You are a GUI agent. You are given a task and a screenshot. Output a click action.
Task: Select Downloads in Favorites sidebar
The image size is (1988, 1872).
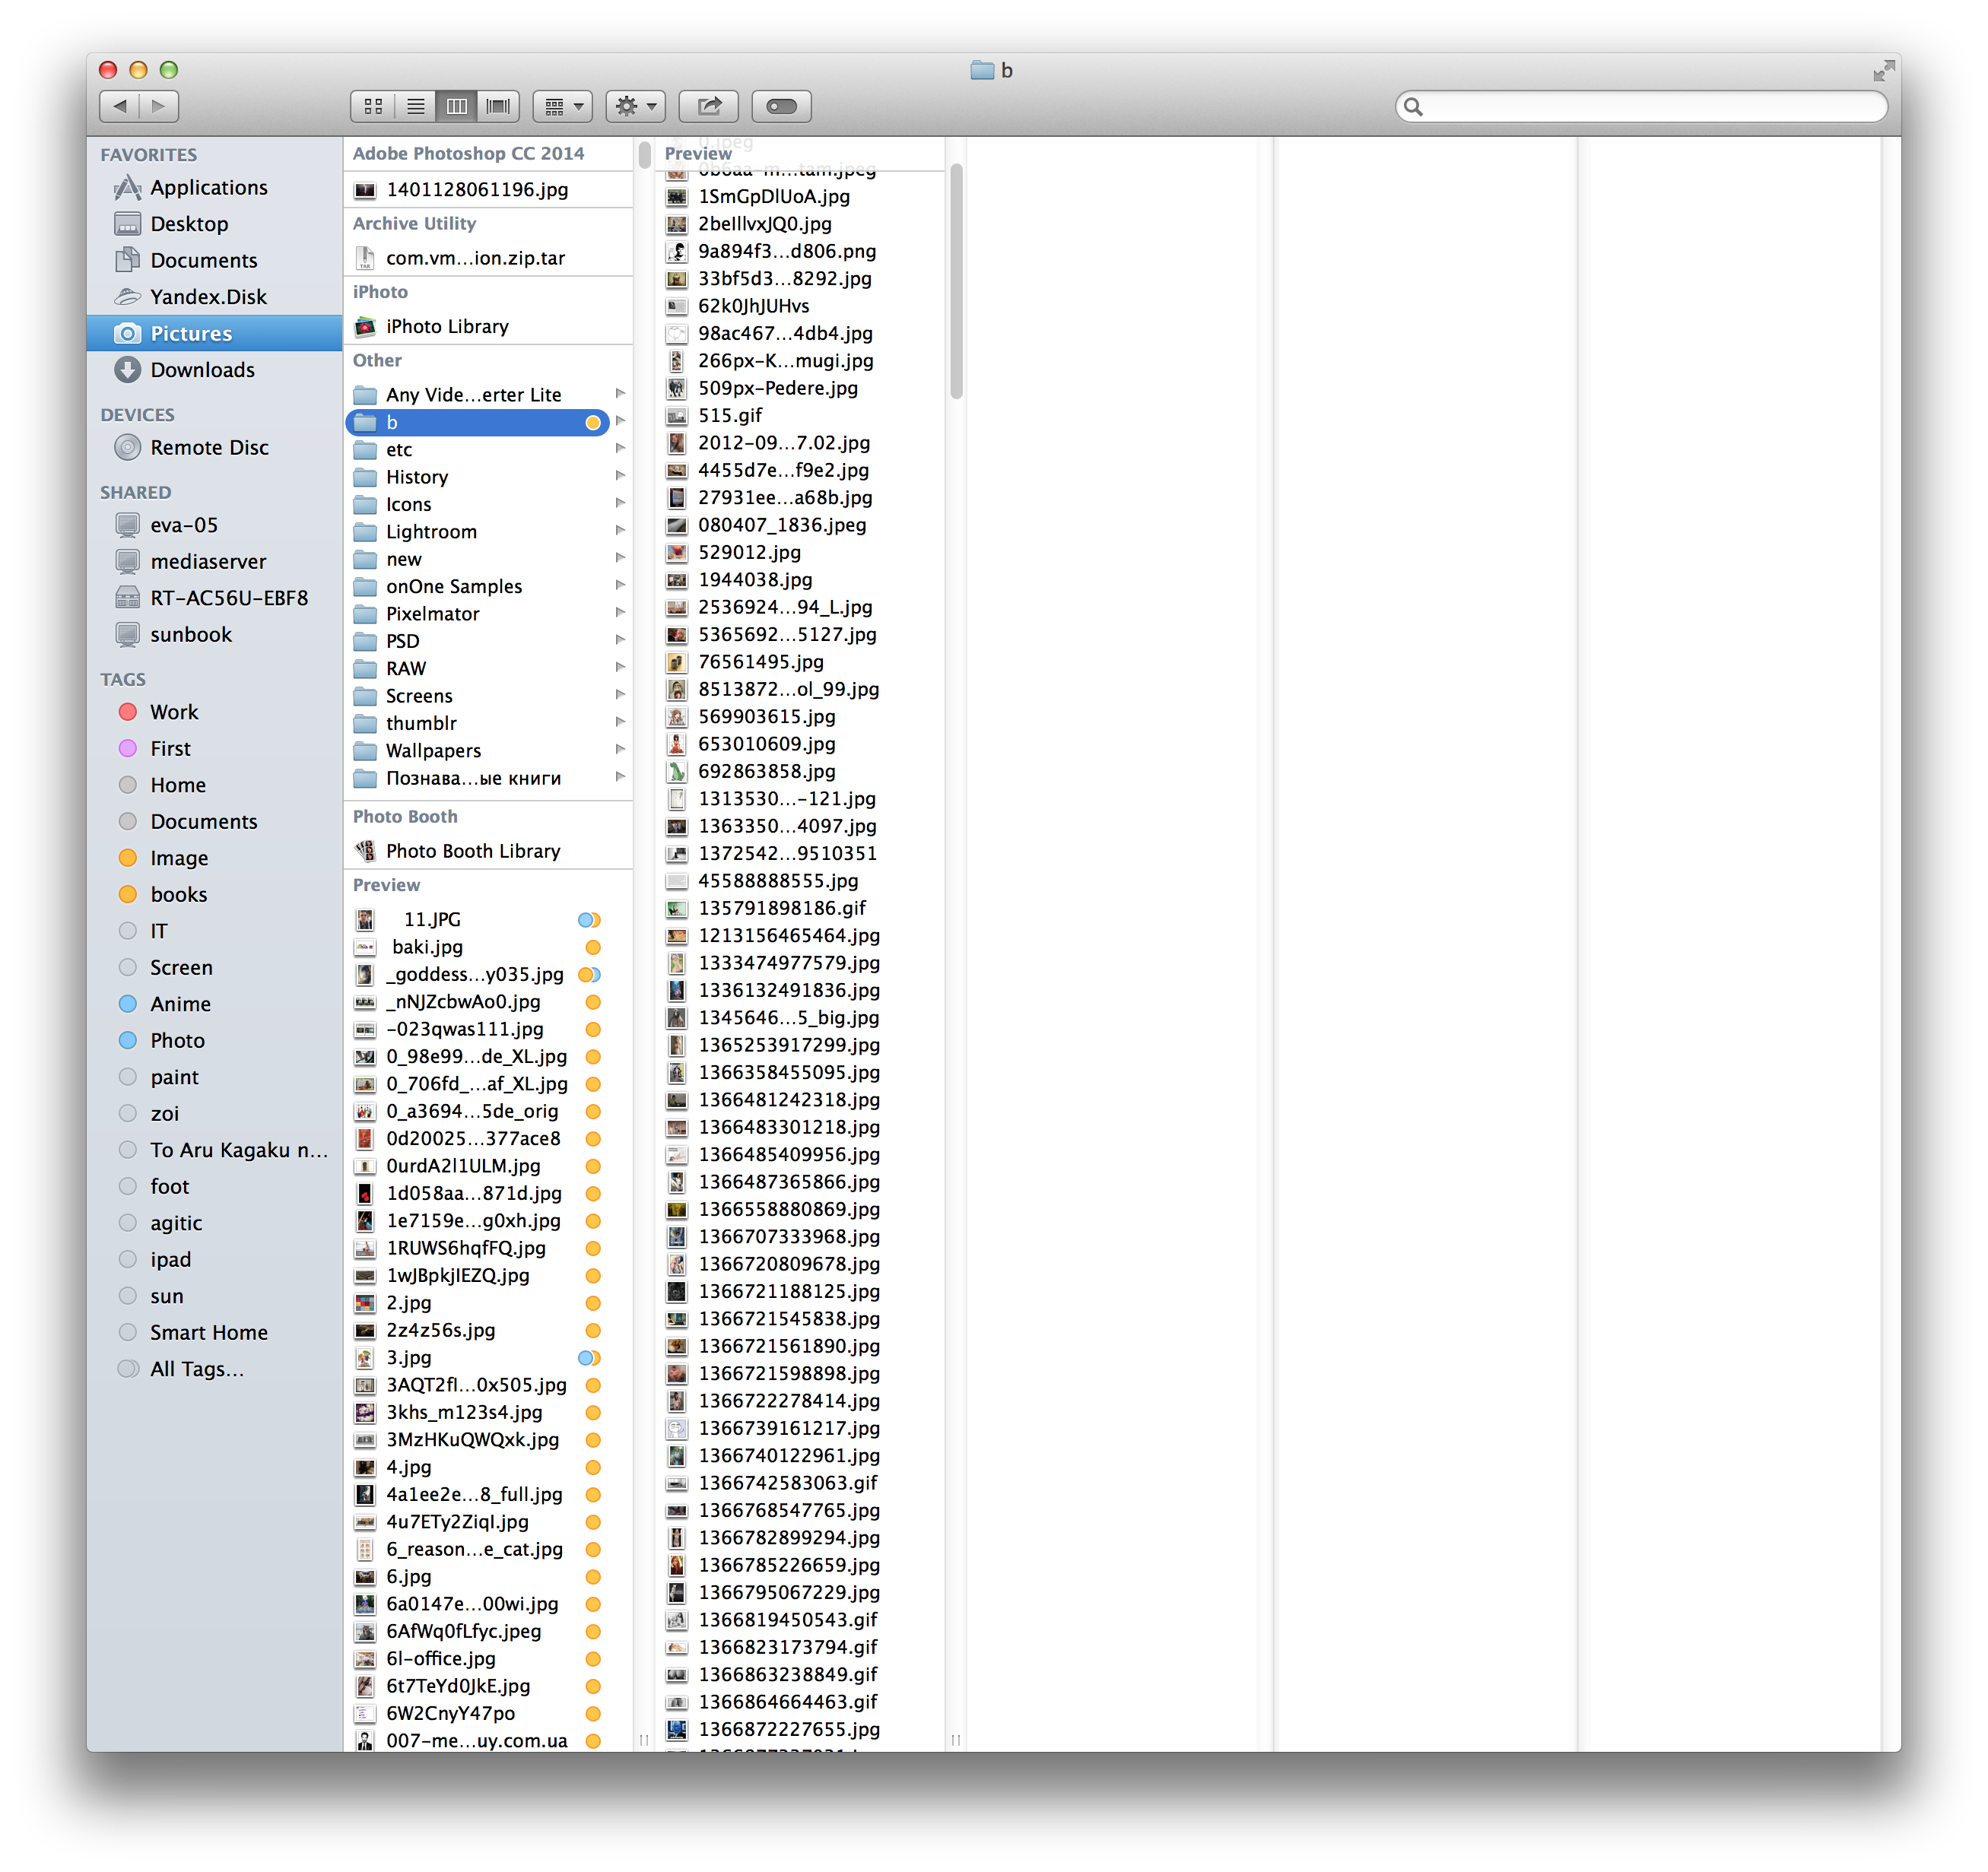pos(202,370)
